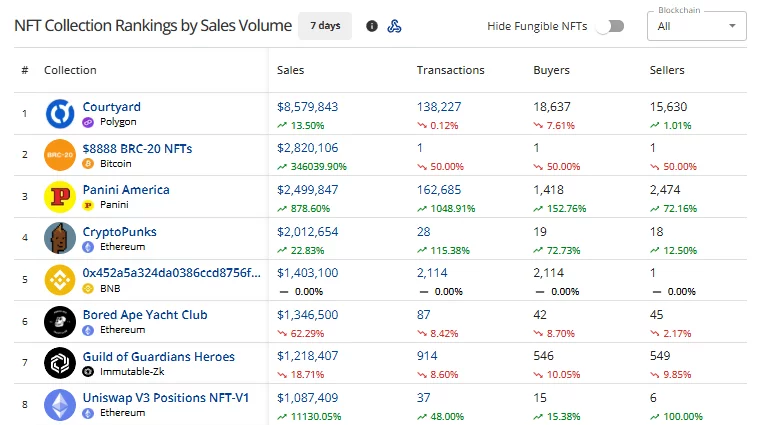Click the BNB chain icon under 0x452a5a
Screen dimensions: 770x425
click(88, 288)
